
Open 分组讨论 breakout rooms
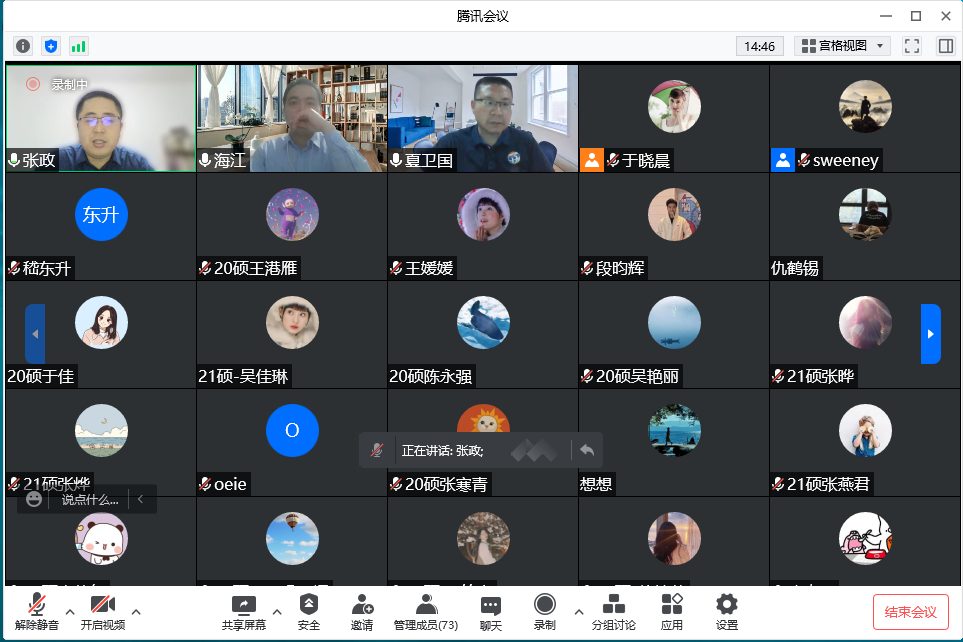point(613,611)
